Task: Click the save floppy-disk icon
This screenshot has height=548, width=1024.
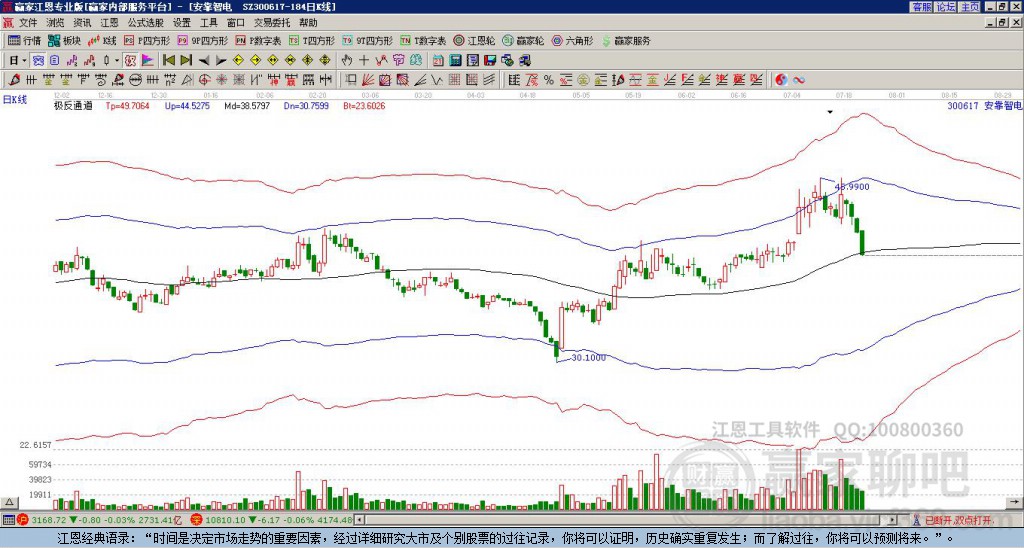Action: [x=490, y=61]
